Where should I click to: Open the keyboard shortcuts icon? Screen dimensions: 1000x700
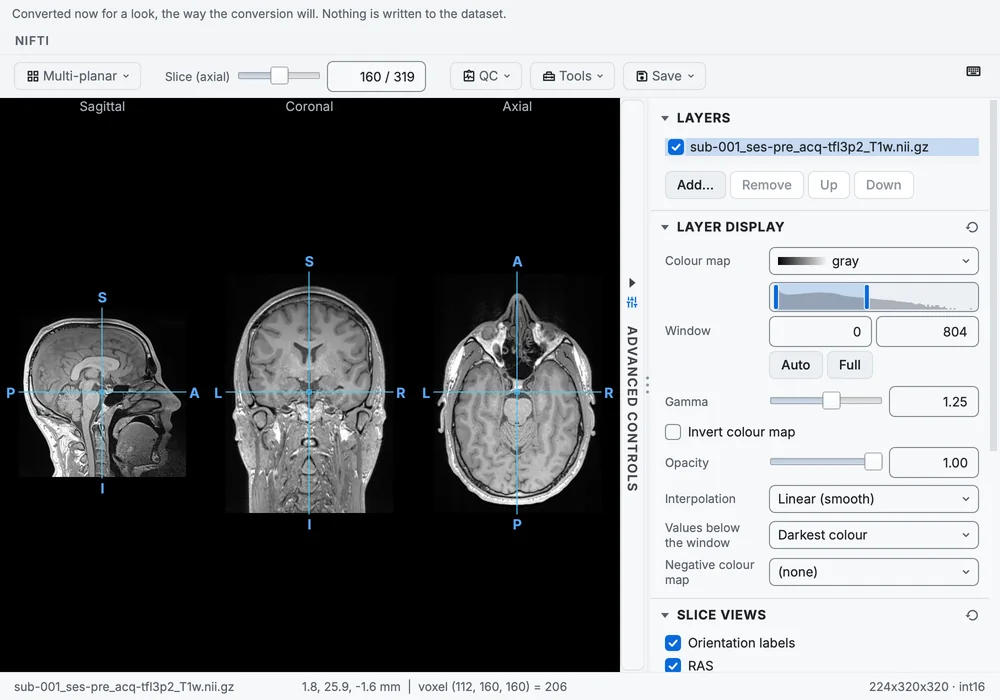(973, 71)
